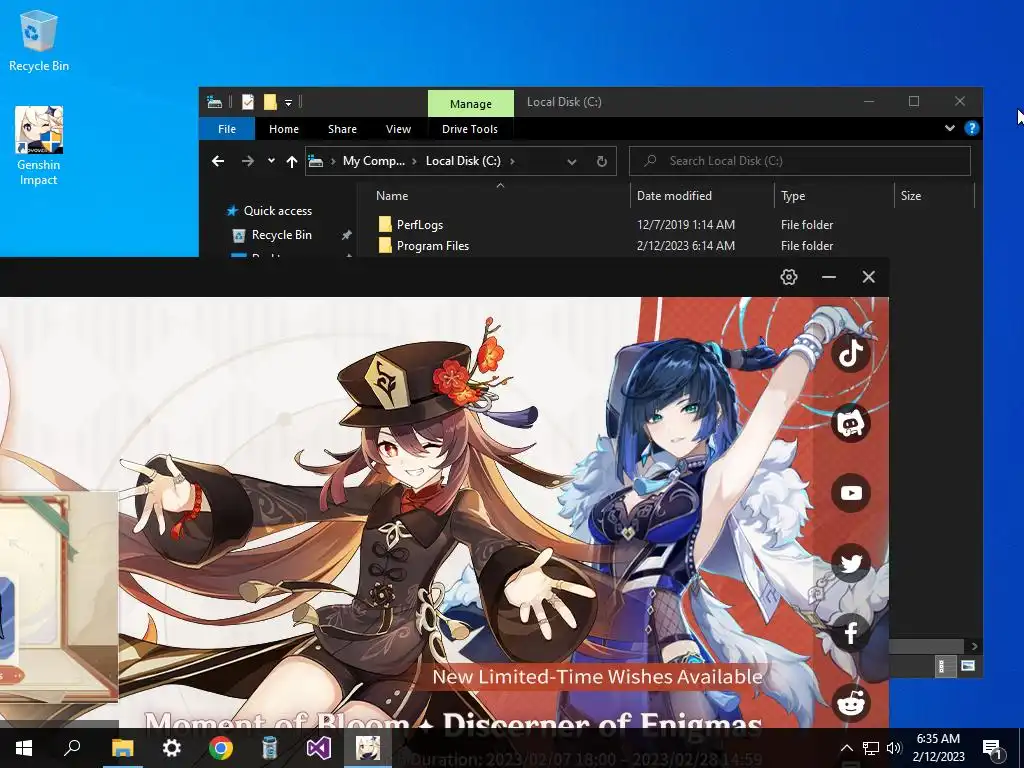Expand chevron after Local Disk (C:) breadcrumb
Viewport: 1024px width, 768px height.
(x=512, y=161)
